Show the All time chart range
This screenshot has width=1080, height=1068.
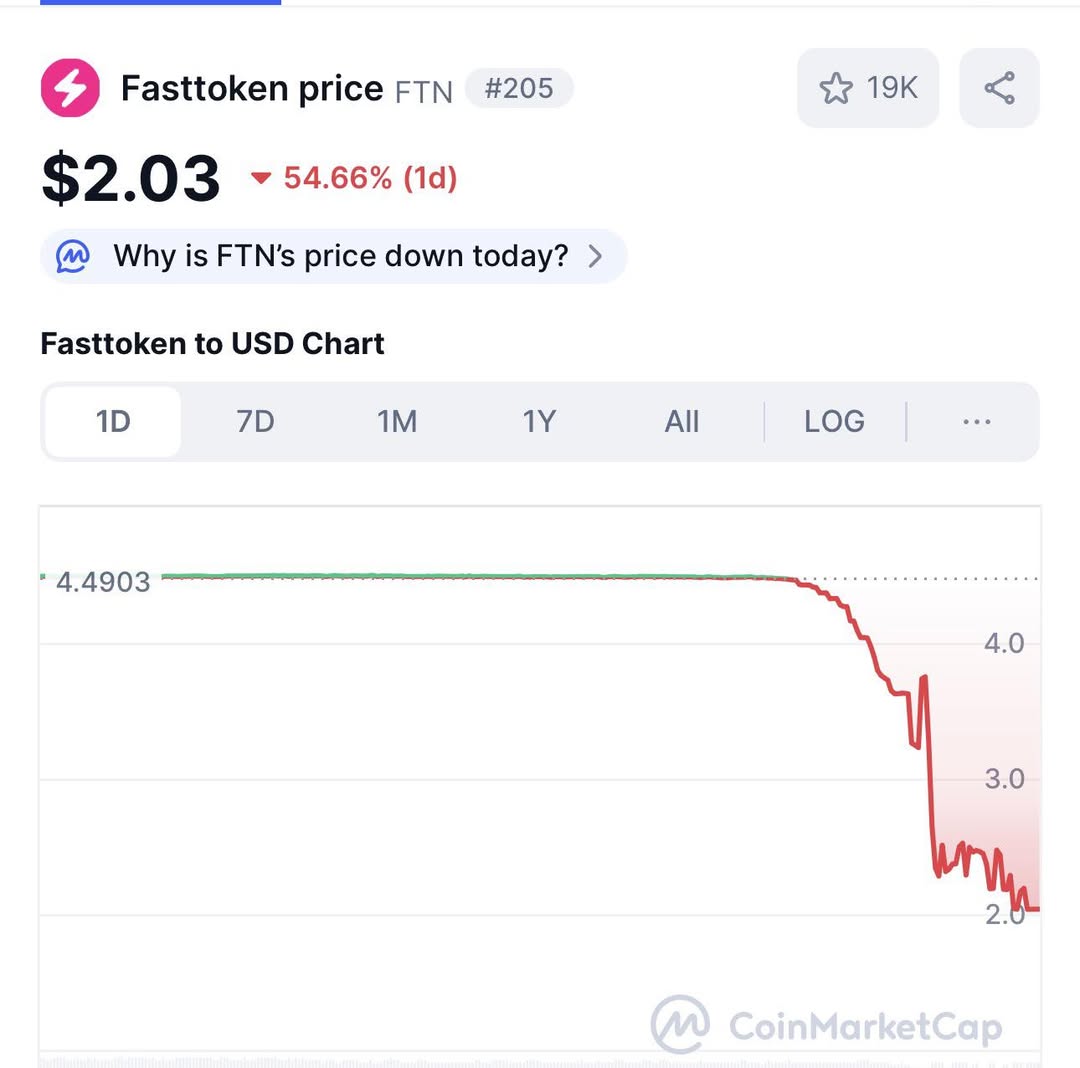pyautogui.click(x=681, y=422)
